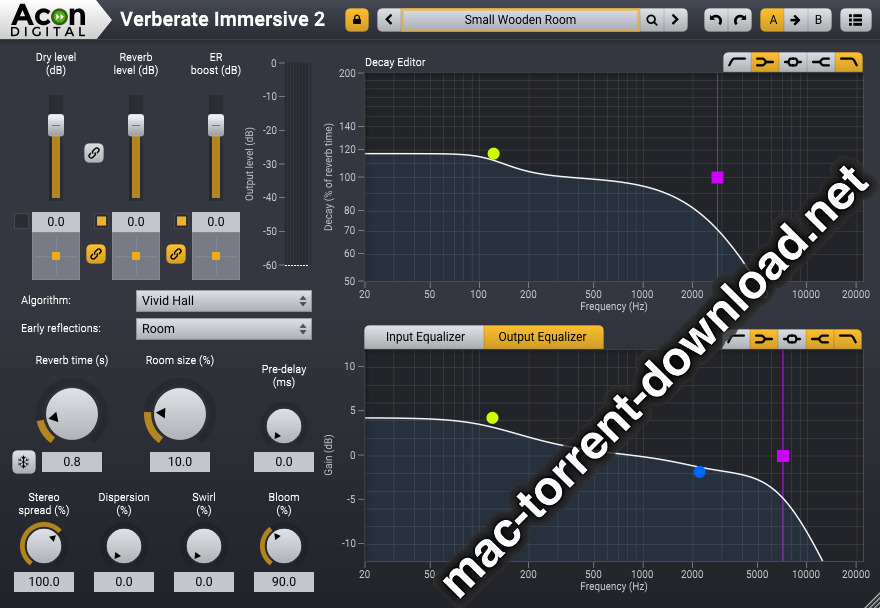Click the undo arrow
The image size is (880, 608).
[715, 20]
